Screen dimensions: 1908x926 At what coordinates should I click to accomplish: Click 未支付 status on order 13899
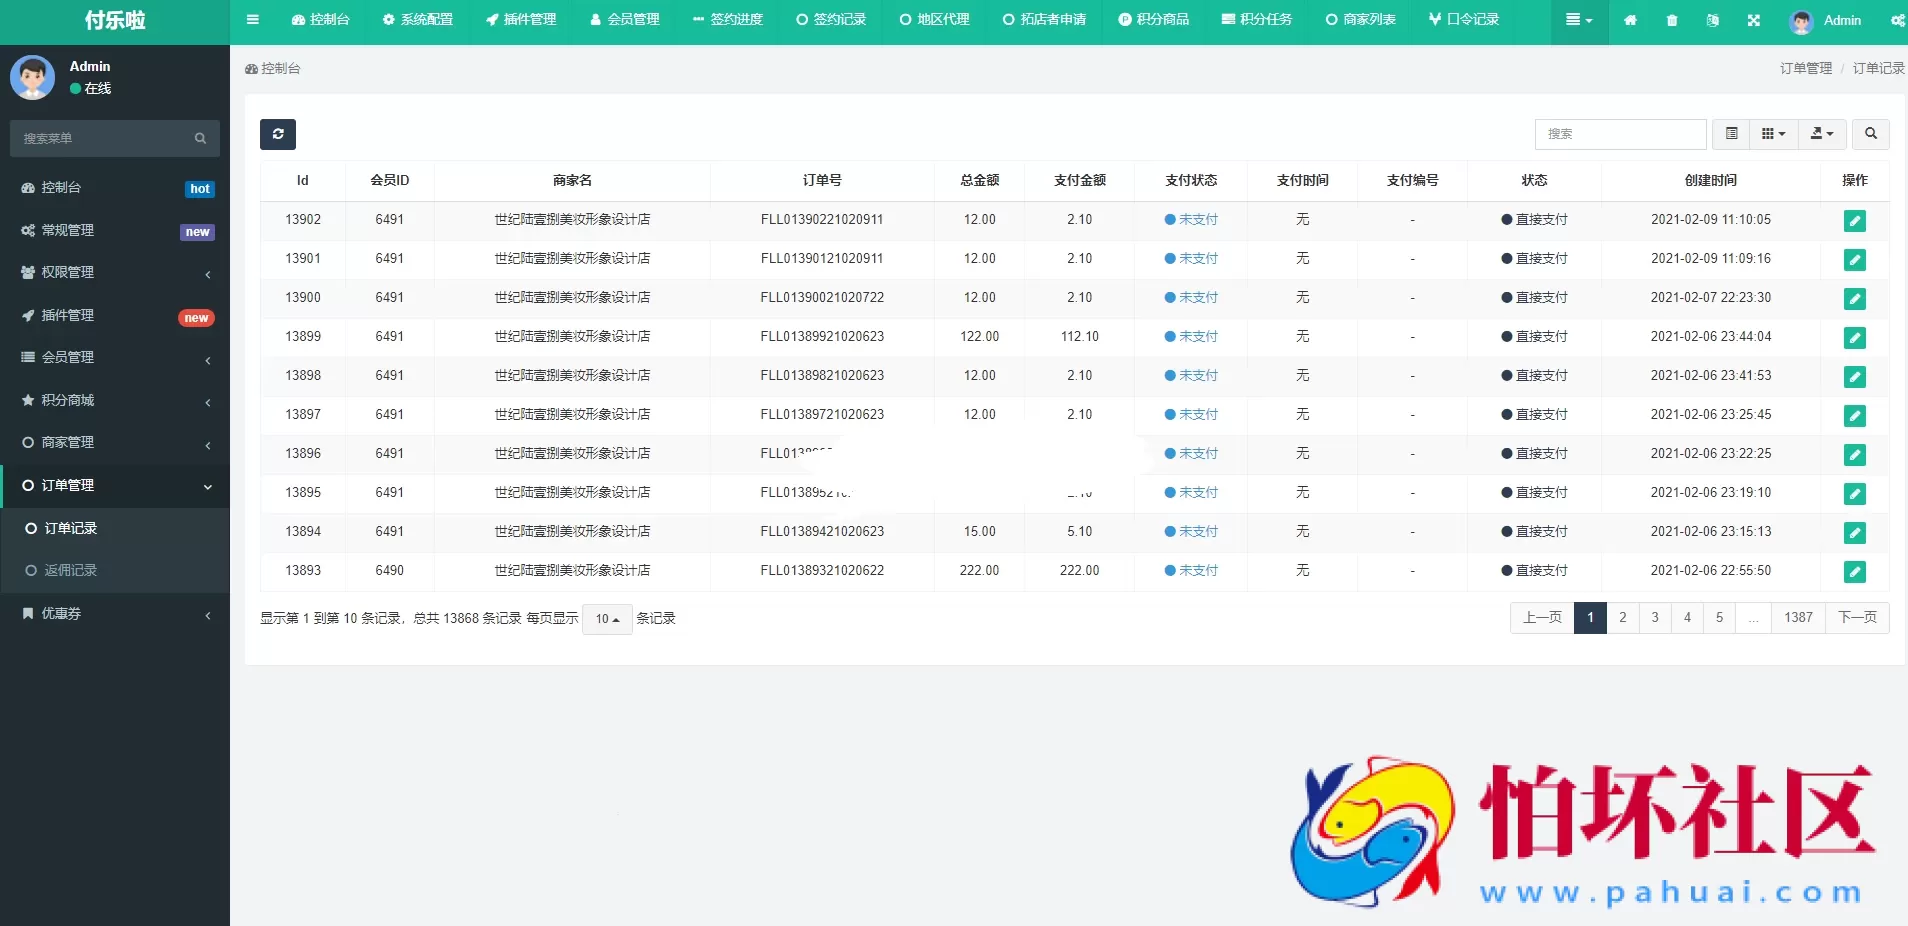(x=1190, y=336)
